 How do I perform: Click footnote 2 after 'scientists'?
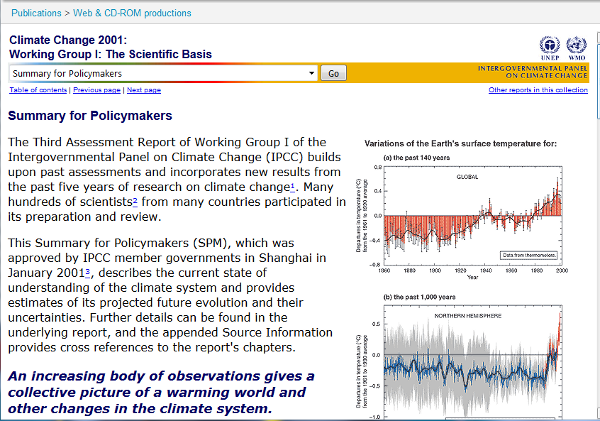coord(134,199)
